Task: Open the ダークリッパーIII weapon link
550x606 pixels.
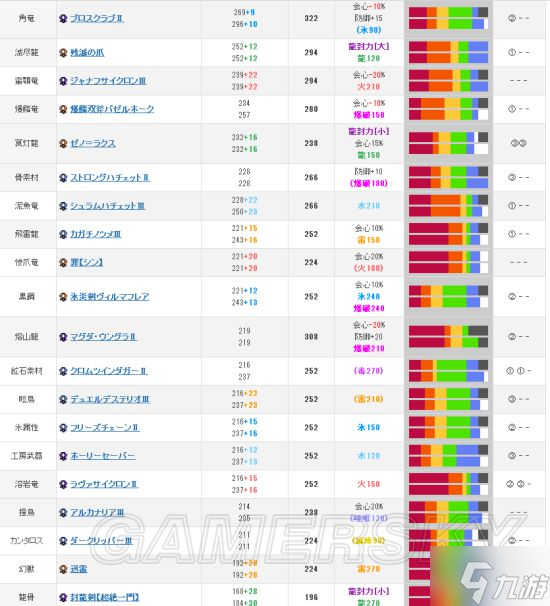Action: pos(101,541)
